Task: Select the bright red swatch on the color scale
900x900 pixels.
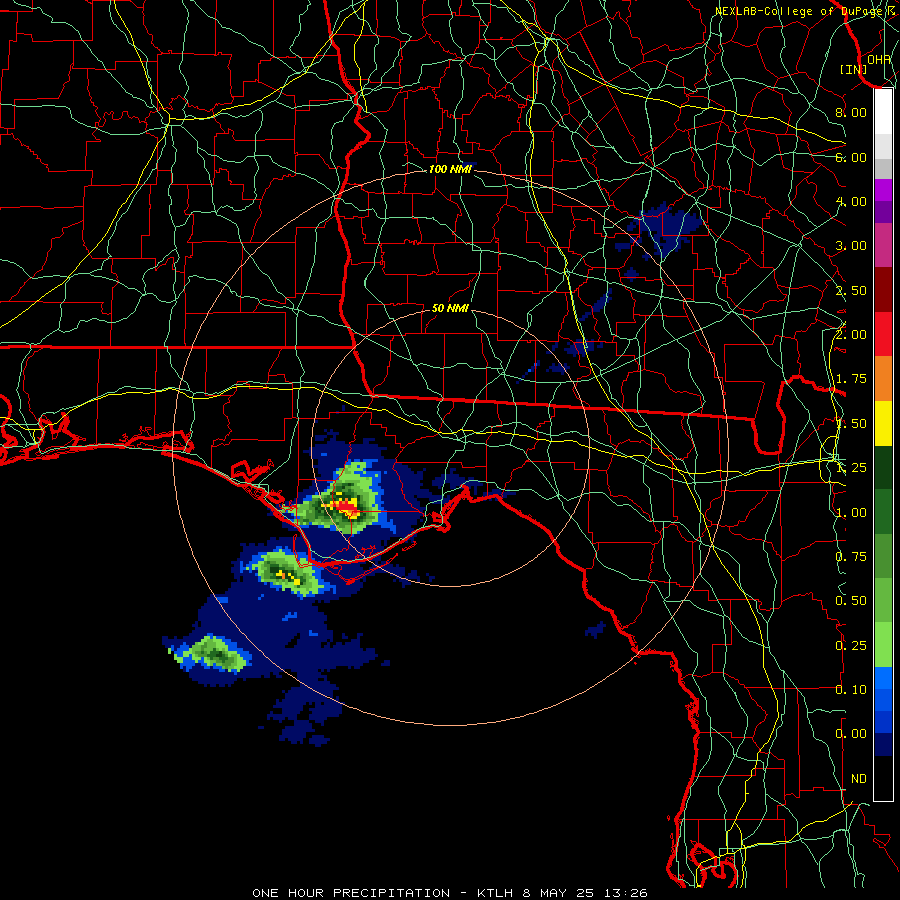Action: (883, 334)
